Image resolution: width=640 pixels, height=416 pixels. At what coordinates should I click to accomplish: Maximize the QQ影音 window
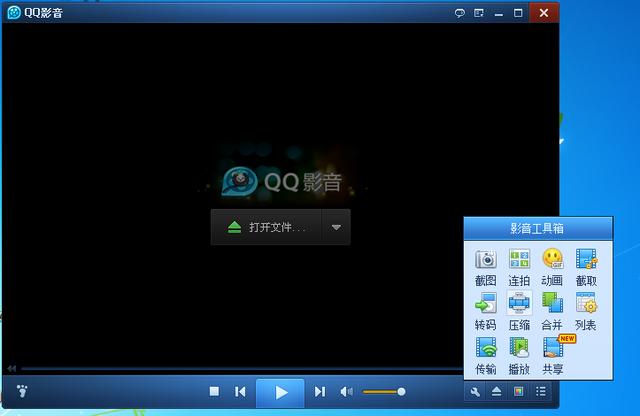[x=518, y=13]
